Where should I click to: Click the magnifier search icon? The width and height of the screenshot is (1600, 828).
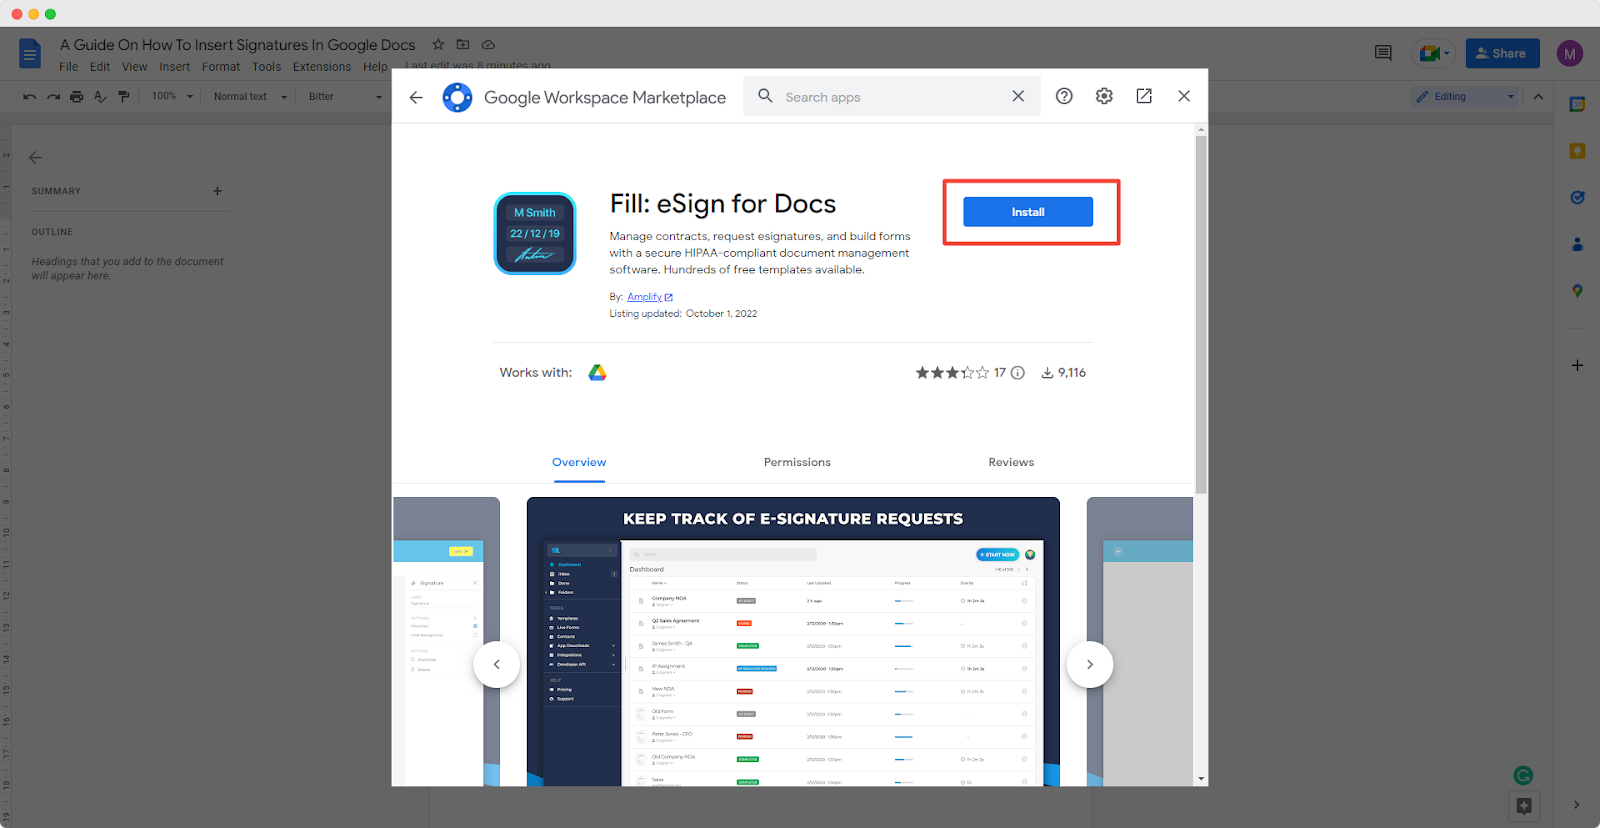tap(765, 96)
